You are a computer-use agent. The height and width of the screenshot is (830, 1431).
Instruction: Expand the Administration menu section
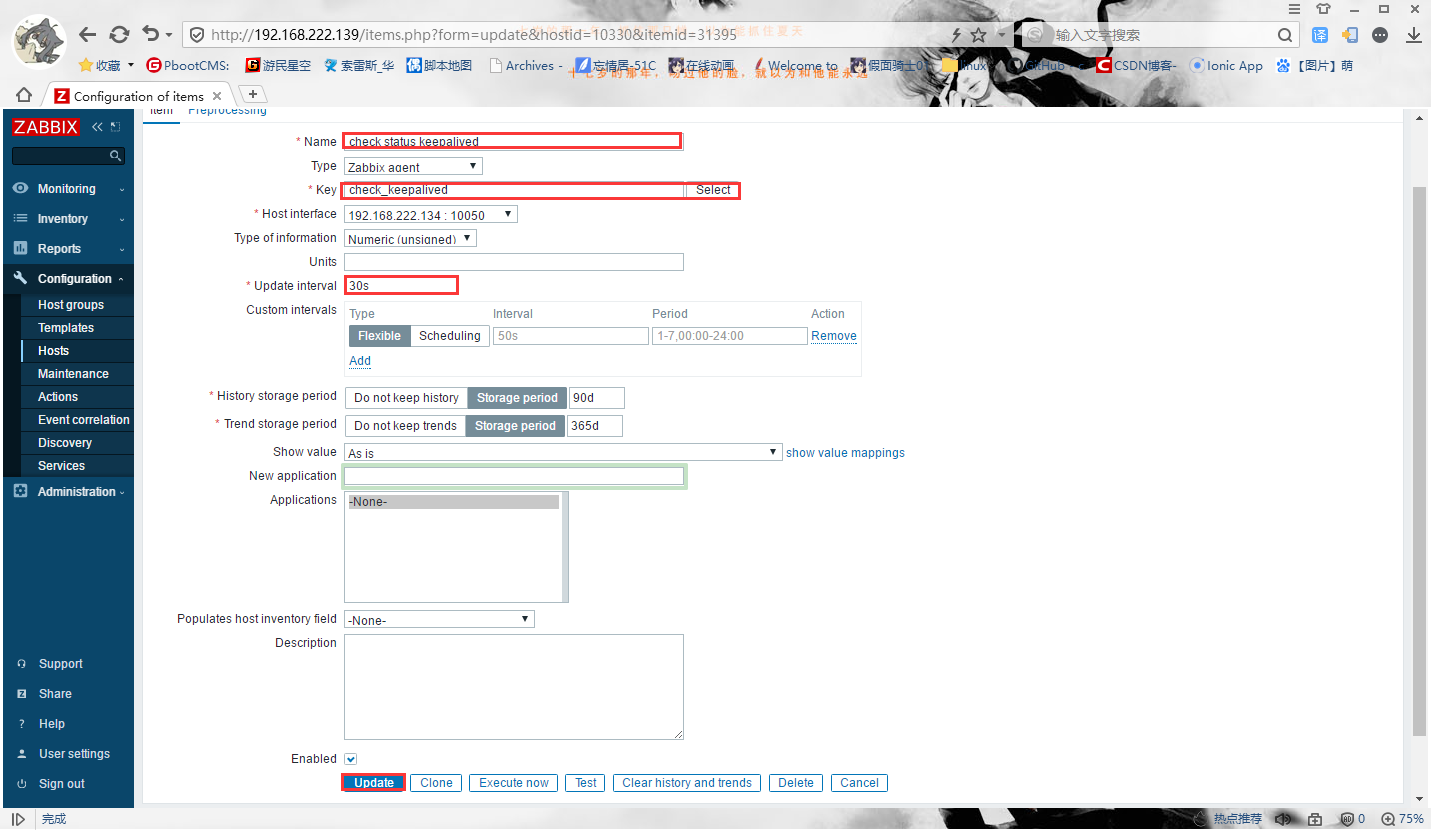click(68, 492)
